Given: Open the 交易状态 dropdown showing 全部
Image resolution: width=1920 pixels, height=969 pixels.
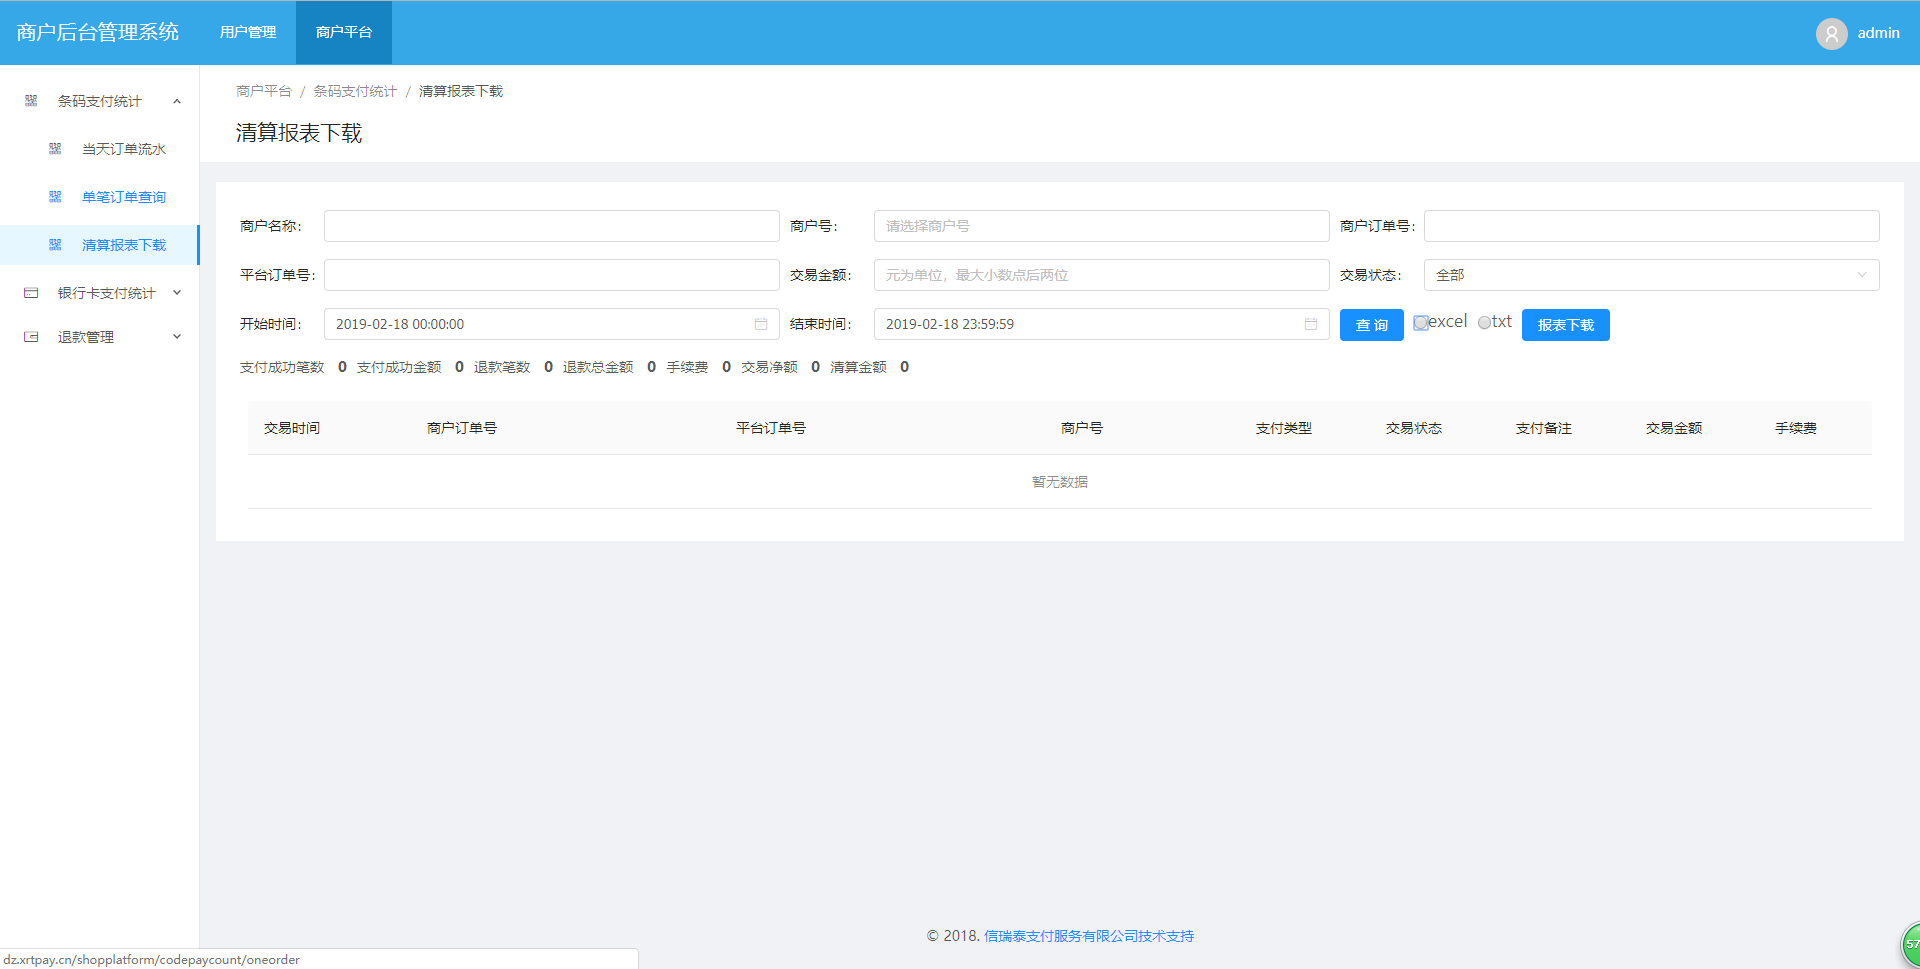Looking at the screenshot, I should coord(1651,275).
